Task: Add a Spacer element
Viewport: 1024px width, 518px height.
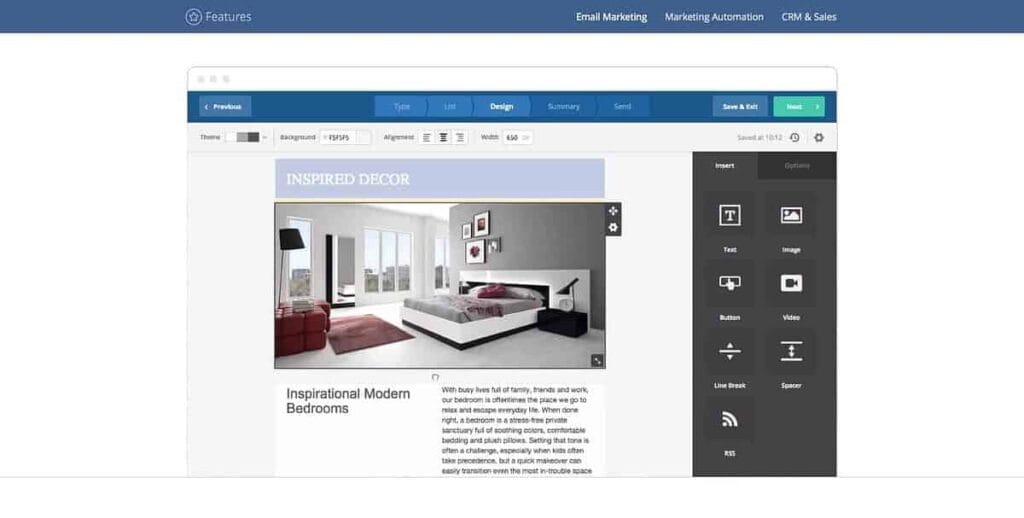Action: click(x=791, y=351)
